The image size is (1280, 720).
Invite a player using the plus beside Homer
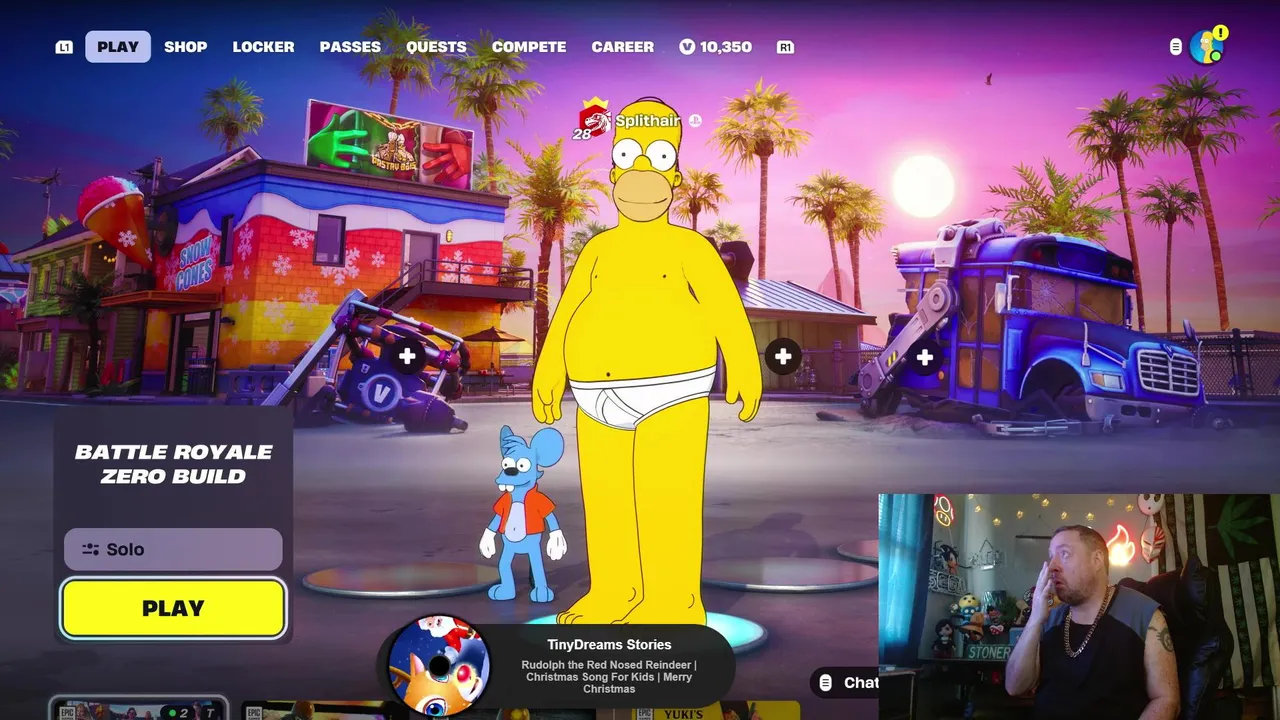(x=783, y=356)
